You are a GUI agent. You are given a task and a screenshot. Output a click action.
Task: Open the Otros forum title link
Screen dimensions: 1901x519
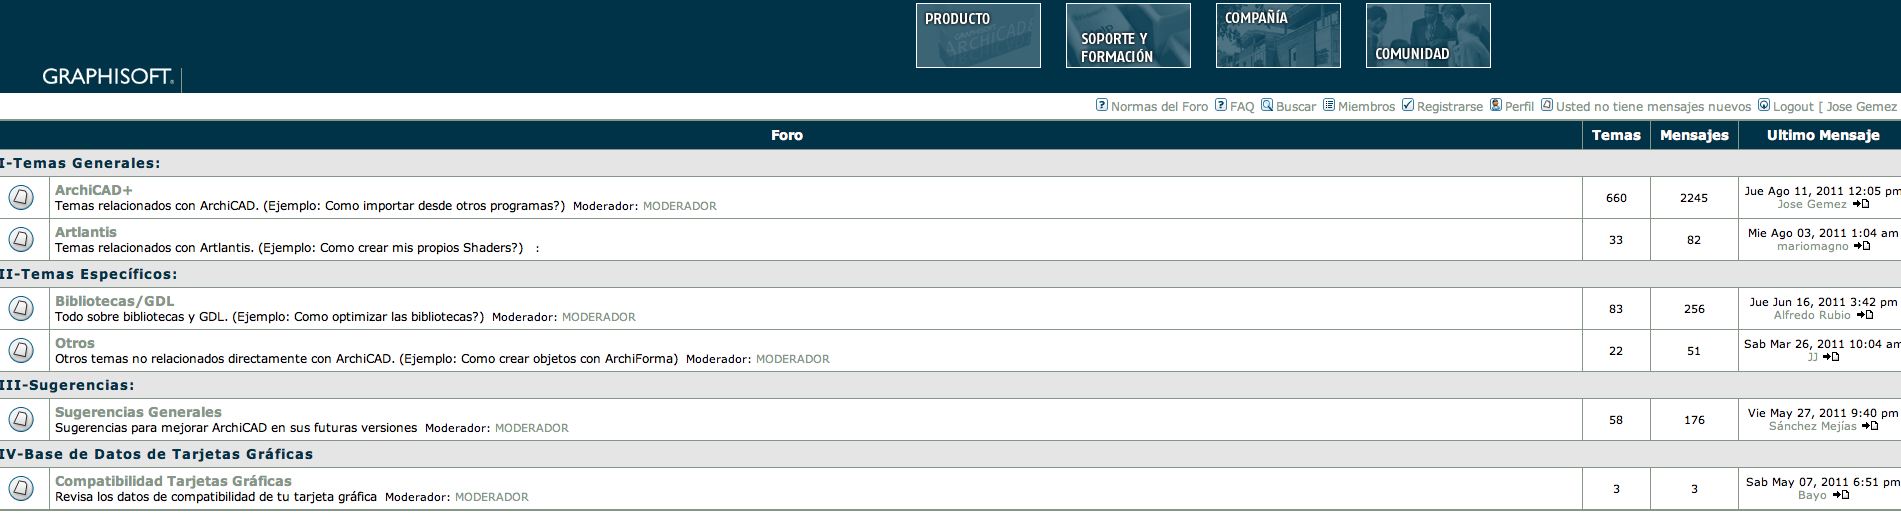pos(75,343)
